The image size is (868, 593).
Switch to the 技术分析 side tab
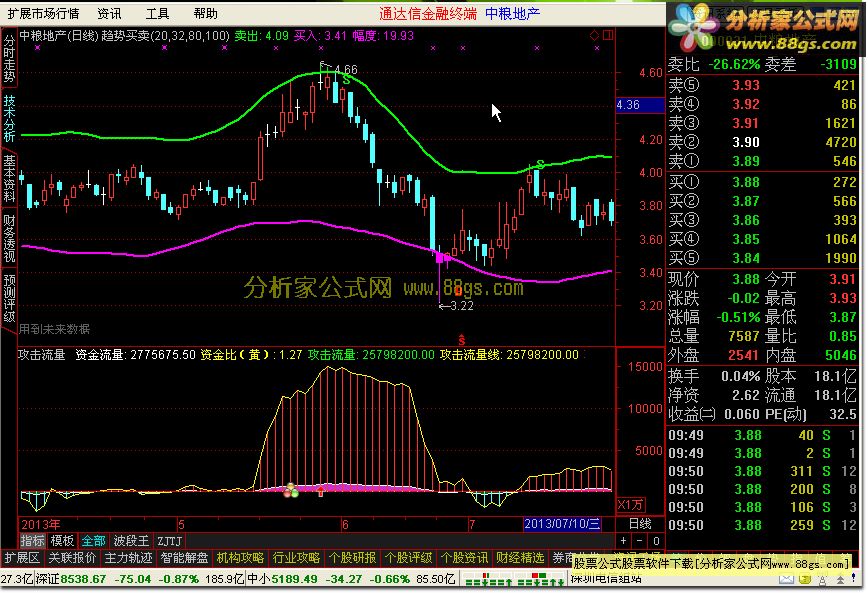9,118
